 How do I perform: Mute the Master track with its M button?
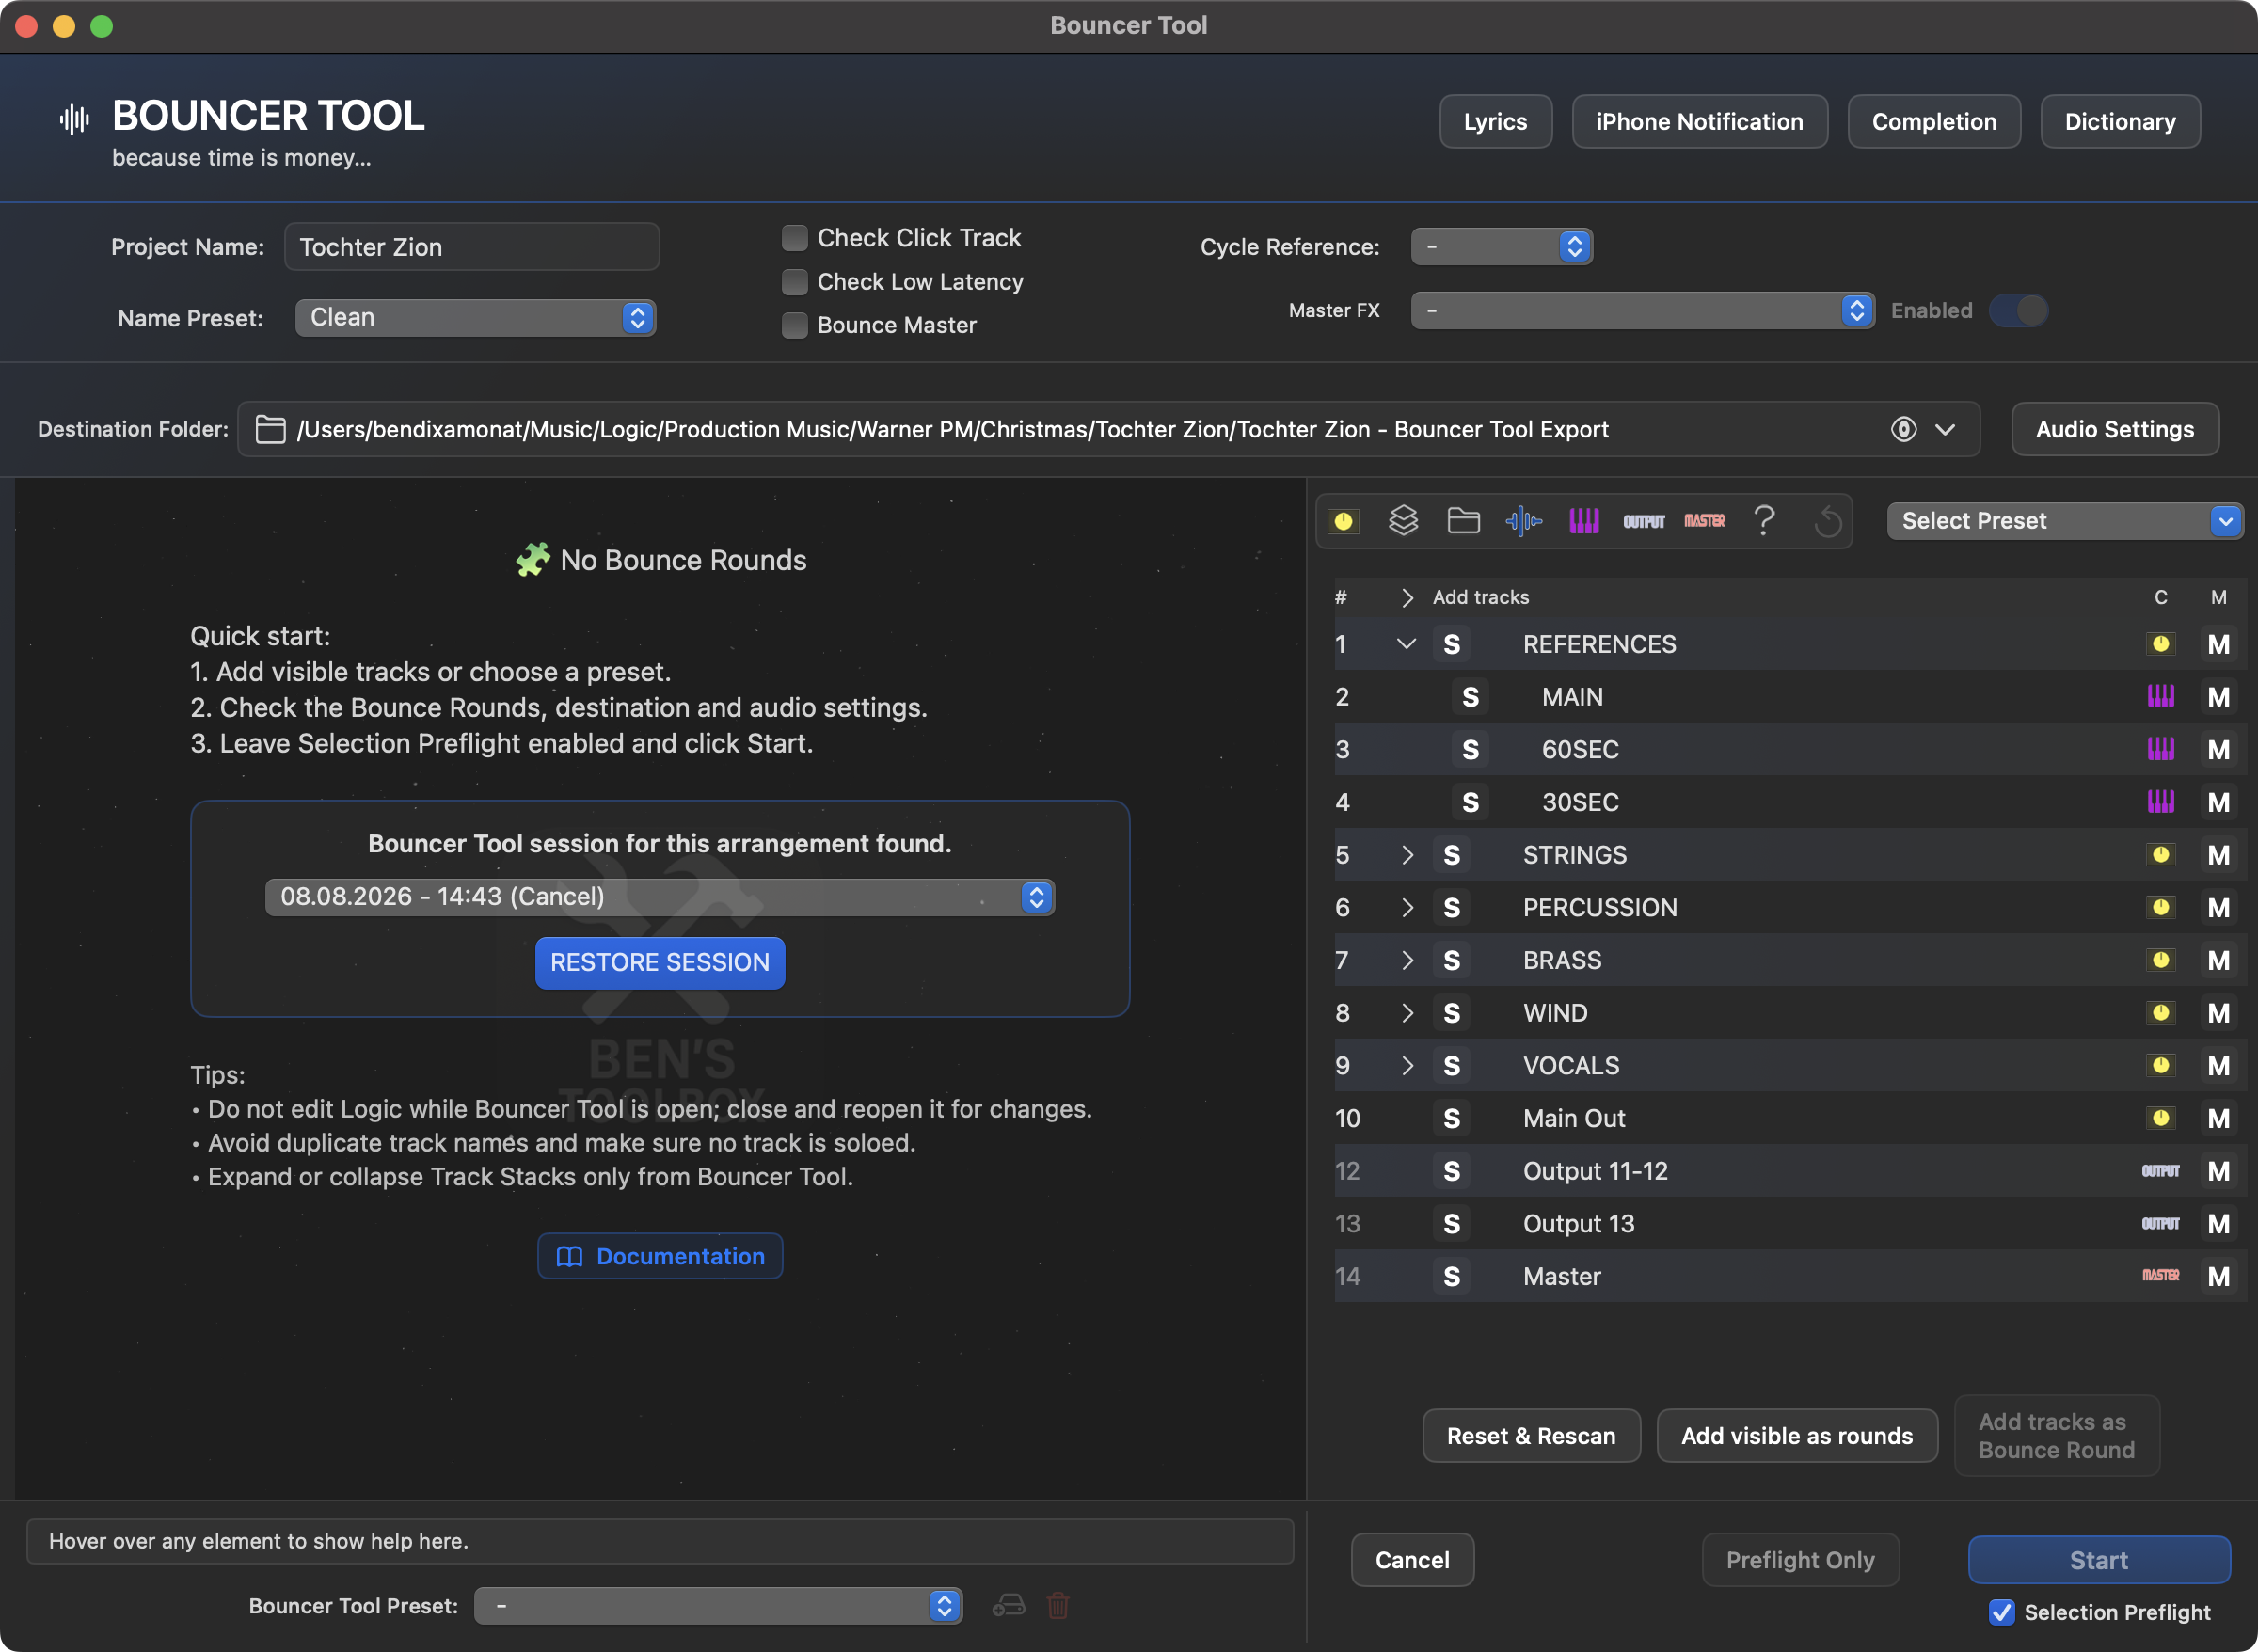click(2218, 1276)
